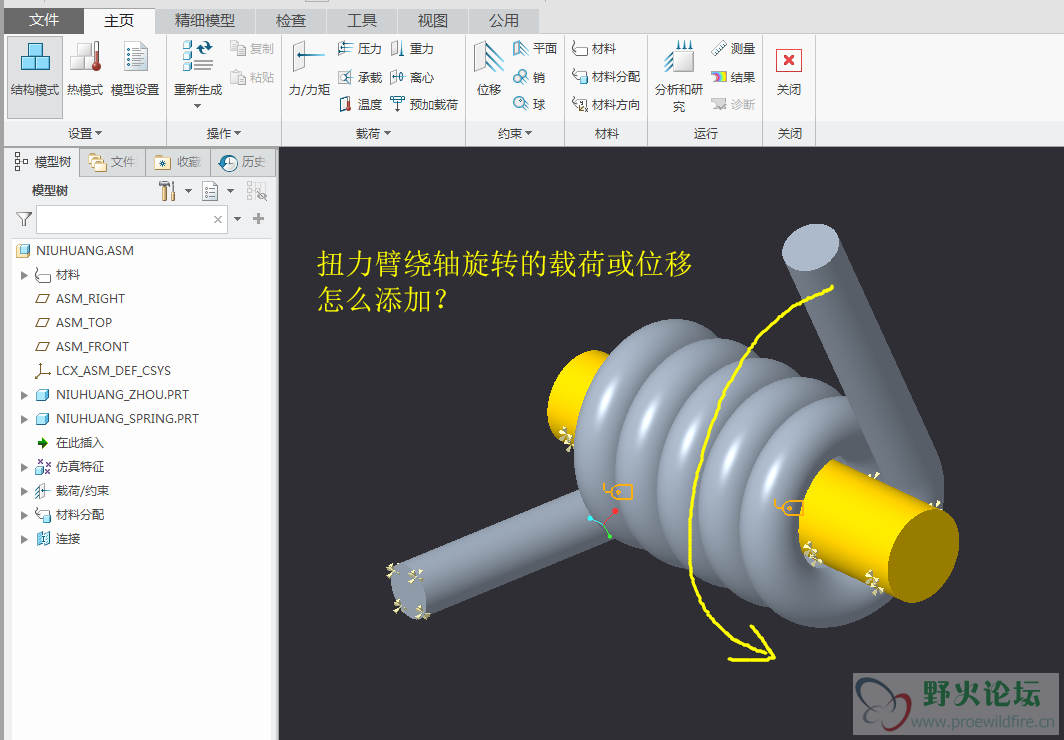Add a 温度 temperature load

(x=360, y=104)
